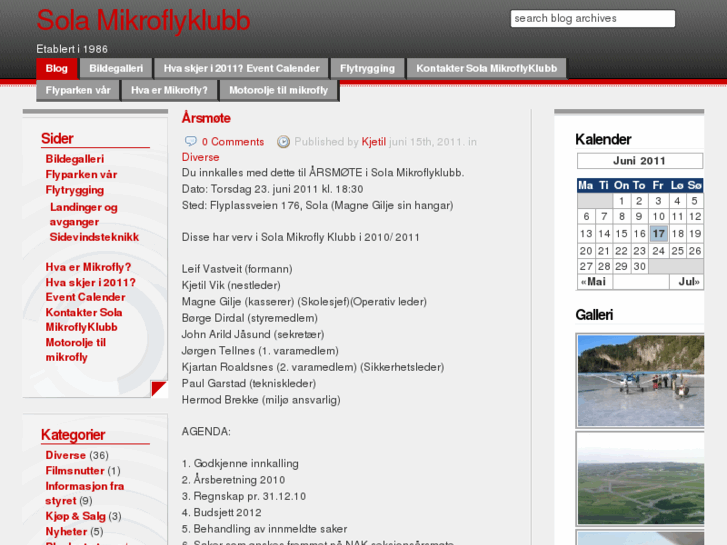The height and width of the screenshot is (545, 727).
Task: Open Kontakter Sola MikroflyKlubb tab
Action: point(486,68)
